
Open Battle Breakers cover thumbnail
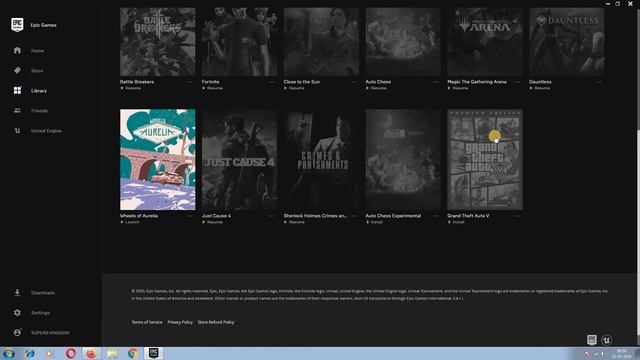pos(158,42)
